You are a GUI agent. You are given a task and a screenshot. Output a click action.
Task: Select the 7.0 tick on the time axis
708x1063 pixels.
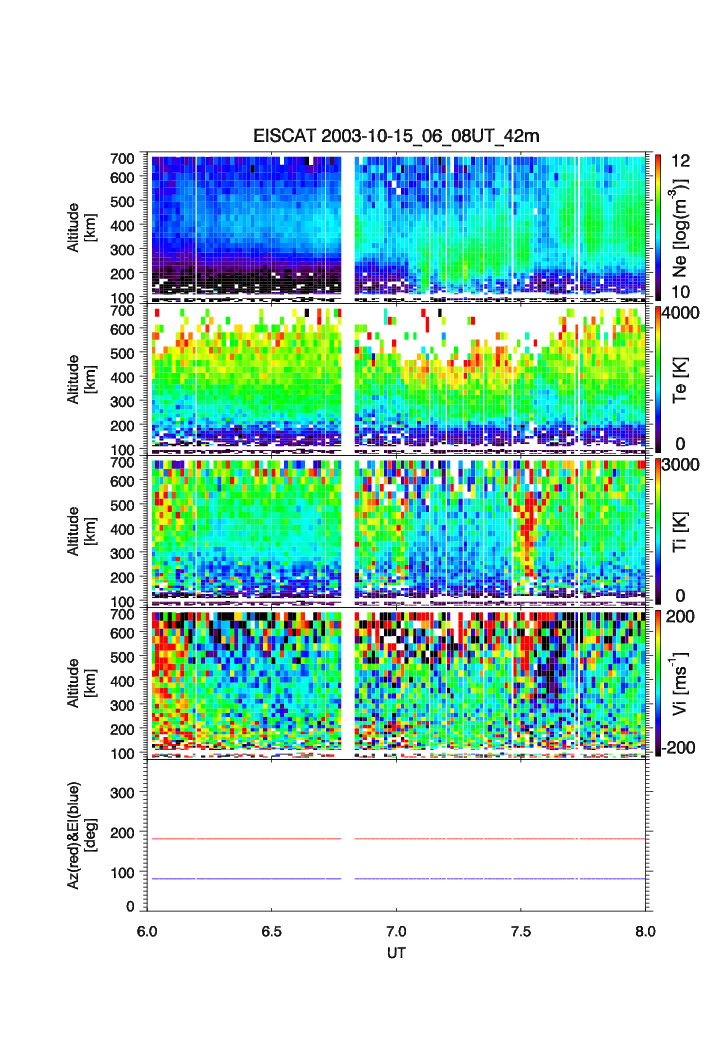(397, 930)
